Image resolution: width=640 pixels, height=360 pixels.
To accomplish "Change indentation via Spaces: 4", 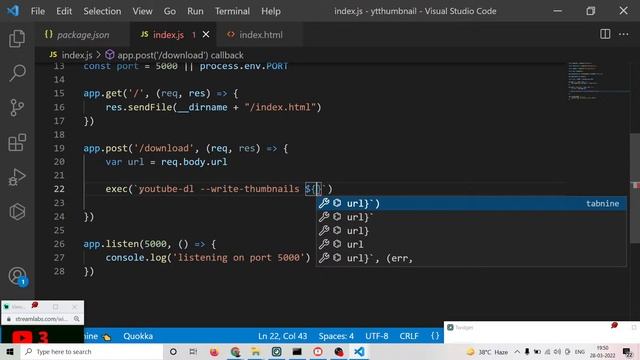I will point(336,336).
